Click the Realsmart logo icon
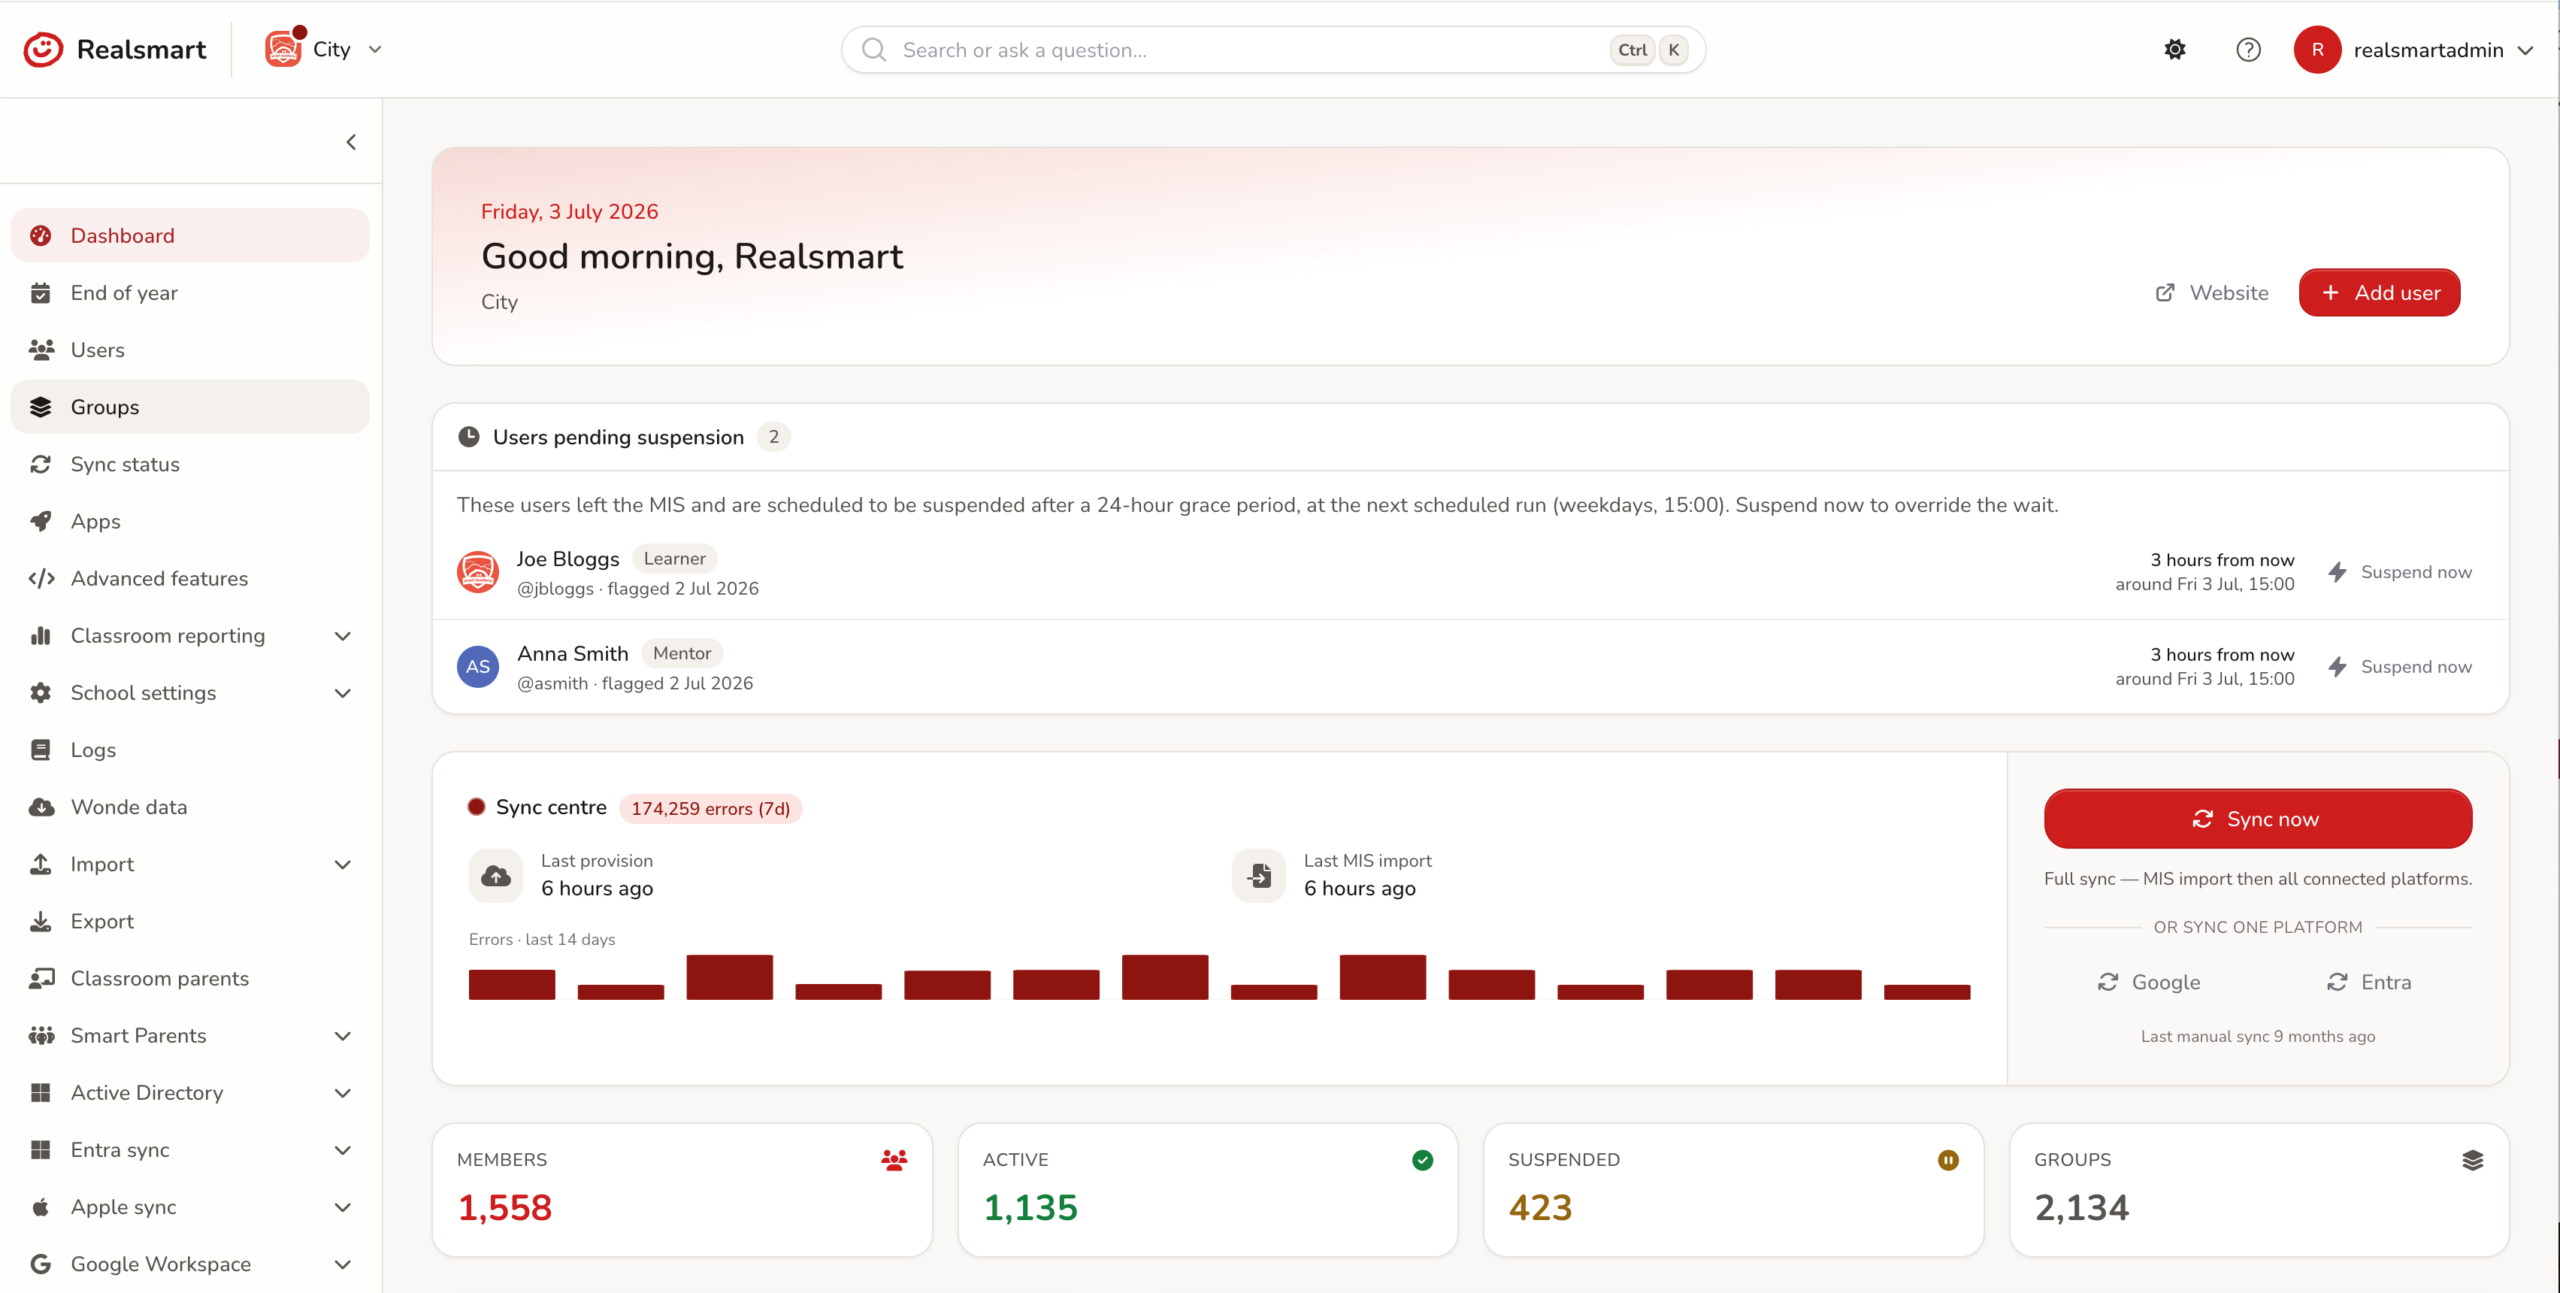 click(43, 49)
